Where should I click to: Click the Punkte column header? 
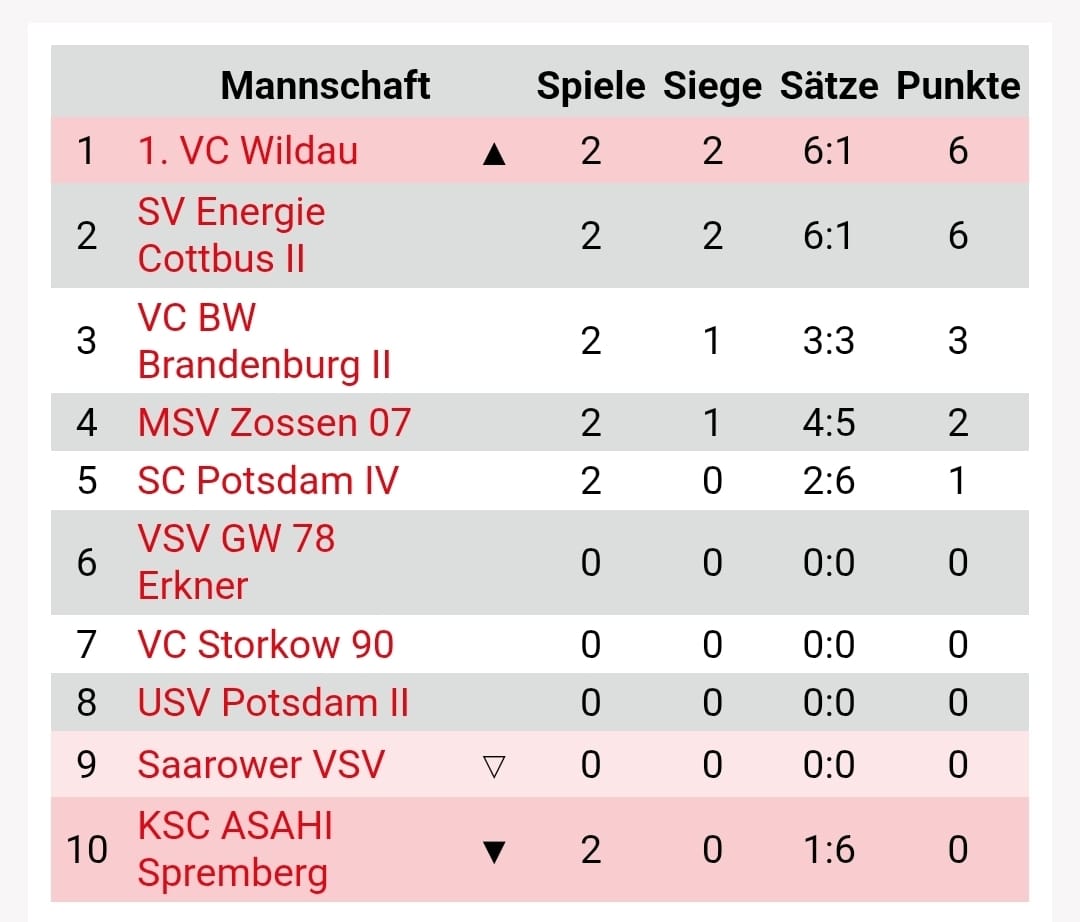(958, 86)
